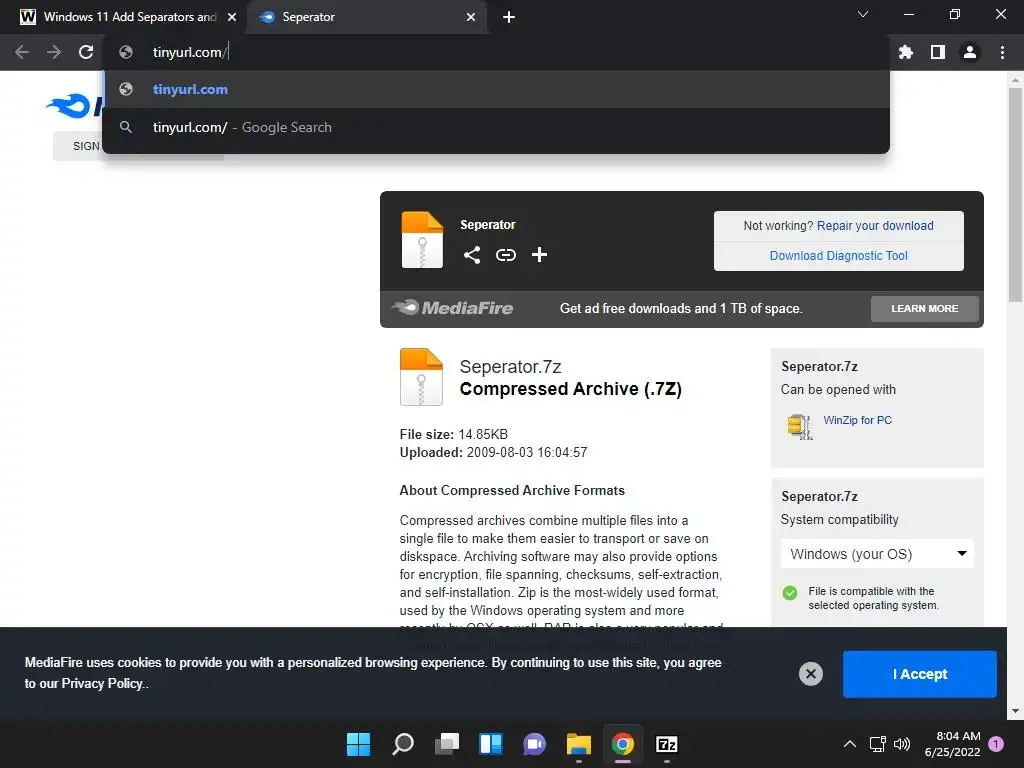Click the Download Diagnostic Tool link

point(839,256)
